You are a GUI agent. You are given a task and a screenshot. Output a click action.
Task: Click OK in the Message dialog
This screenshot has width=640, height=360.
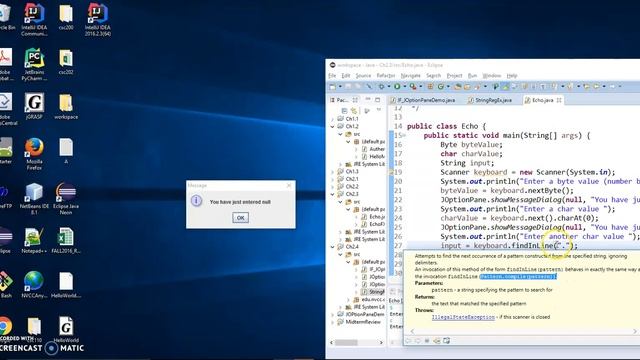pyautogui.click(x=240, y=218)
